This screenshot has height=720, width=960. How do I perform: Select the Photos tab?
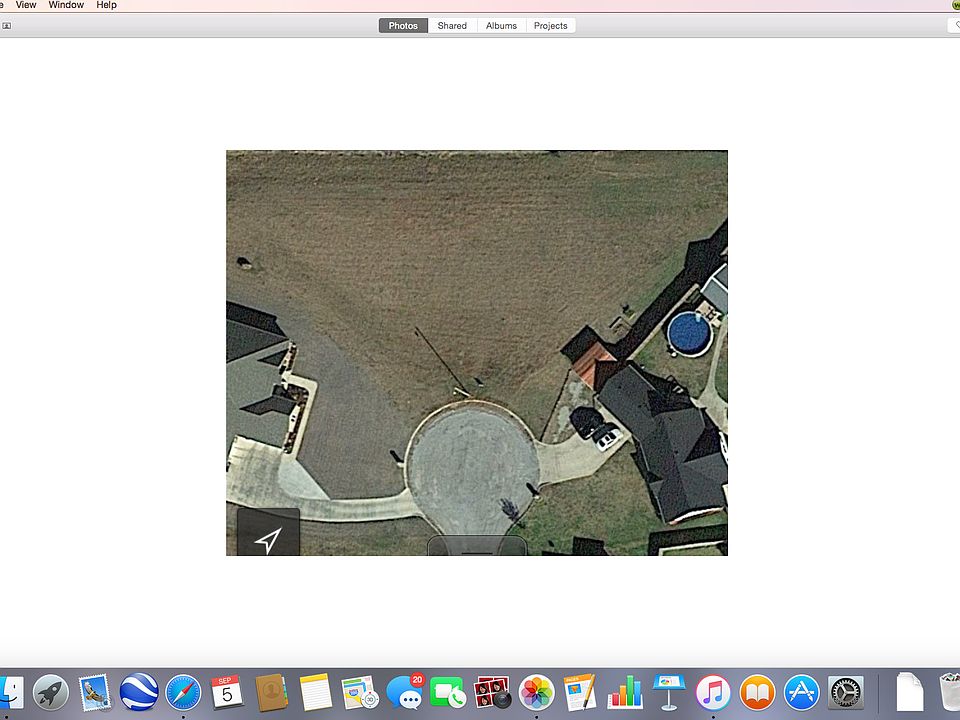coord(403,26)
